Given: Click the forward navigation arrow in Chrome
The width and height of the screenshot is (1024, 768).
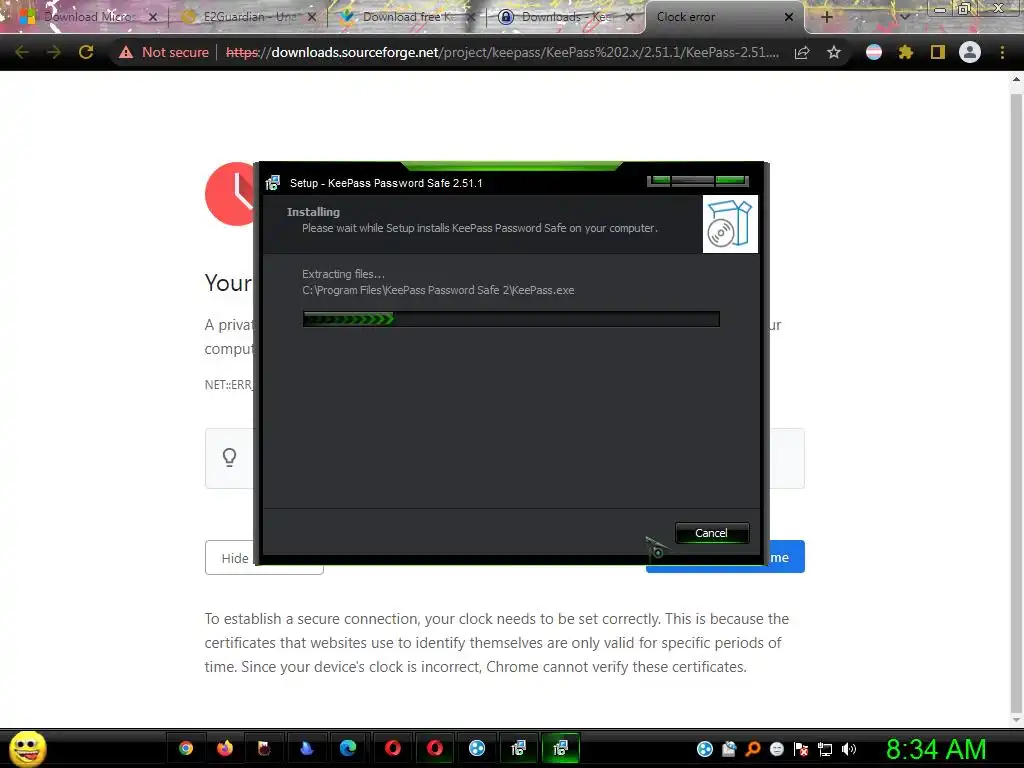Looking at the screenshot, I should (54, 52).
